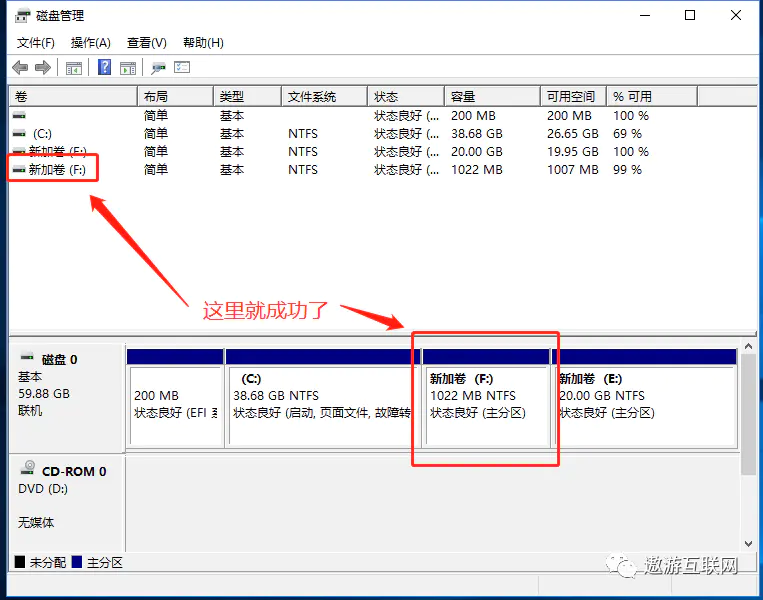Click the 磁盘 0 disk label panel

(x=67, y=397)
